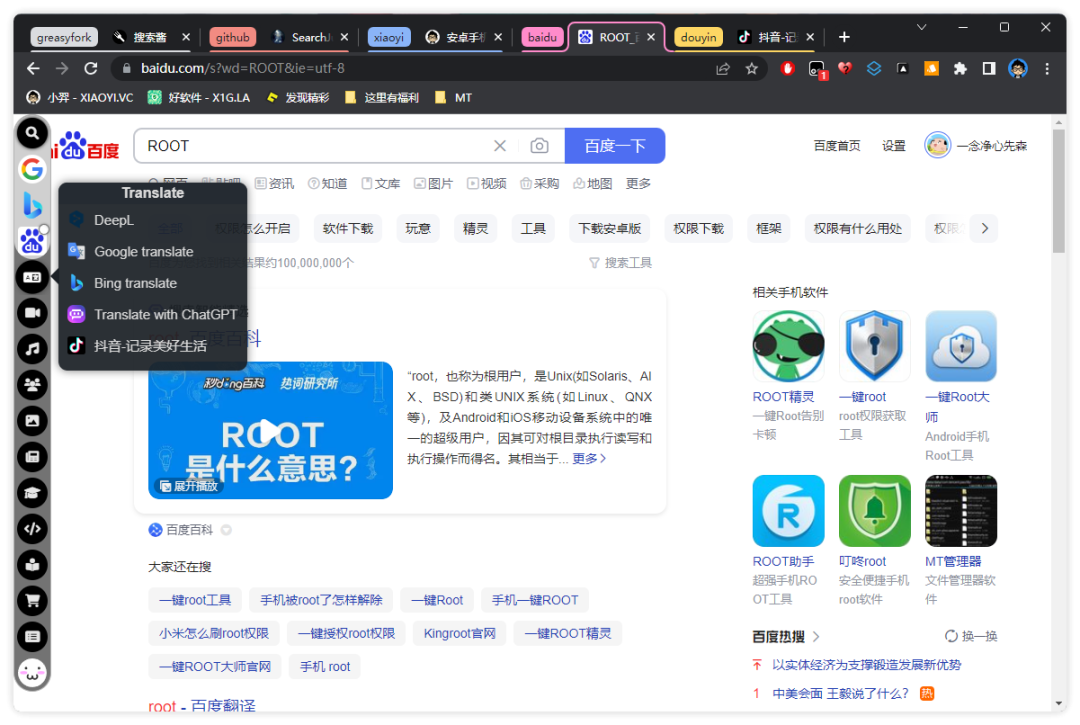Screen dimensions: 1080x725
Task: Open the MT bookmarks folder
Action: coord(453,98)
